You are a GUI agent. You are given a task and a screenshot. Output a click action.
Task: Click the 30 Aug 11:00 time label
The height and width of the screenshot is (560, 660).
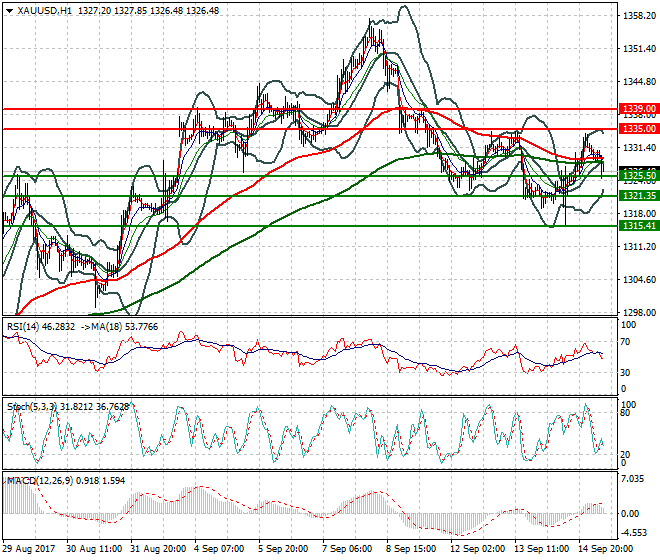pyautogui.click(x=94, y=549)
